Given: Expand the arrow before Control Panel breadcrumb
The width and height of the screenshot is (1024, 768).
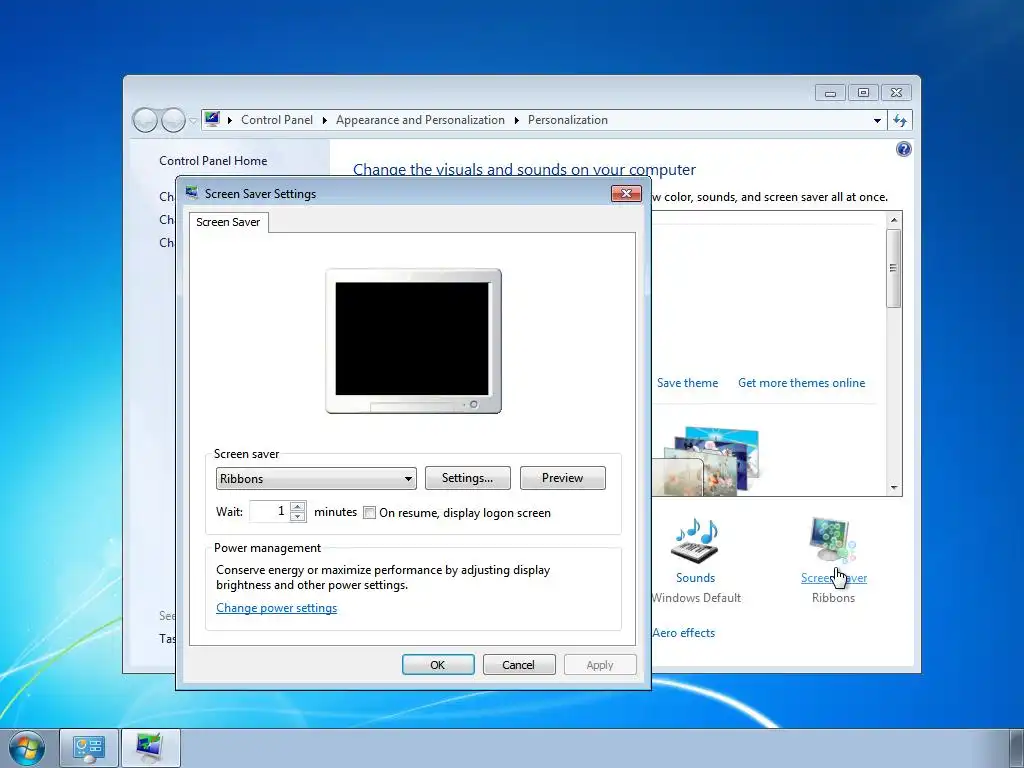Looking at the screenshot, I should coord(230,120).
